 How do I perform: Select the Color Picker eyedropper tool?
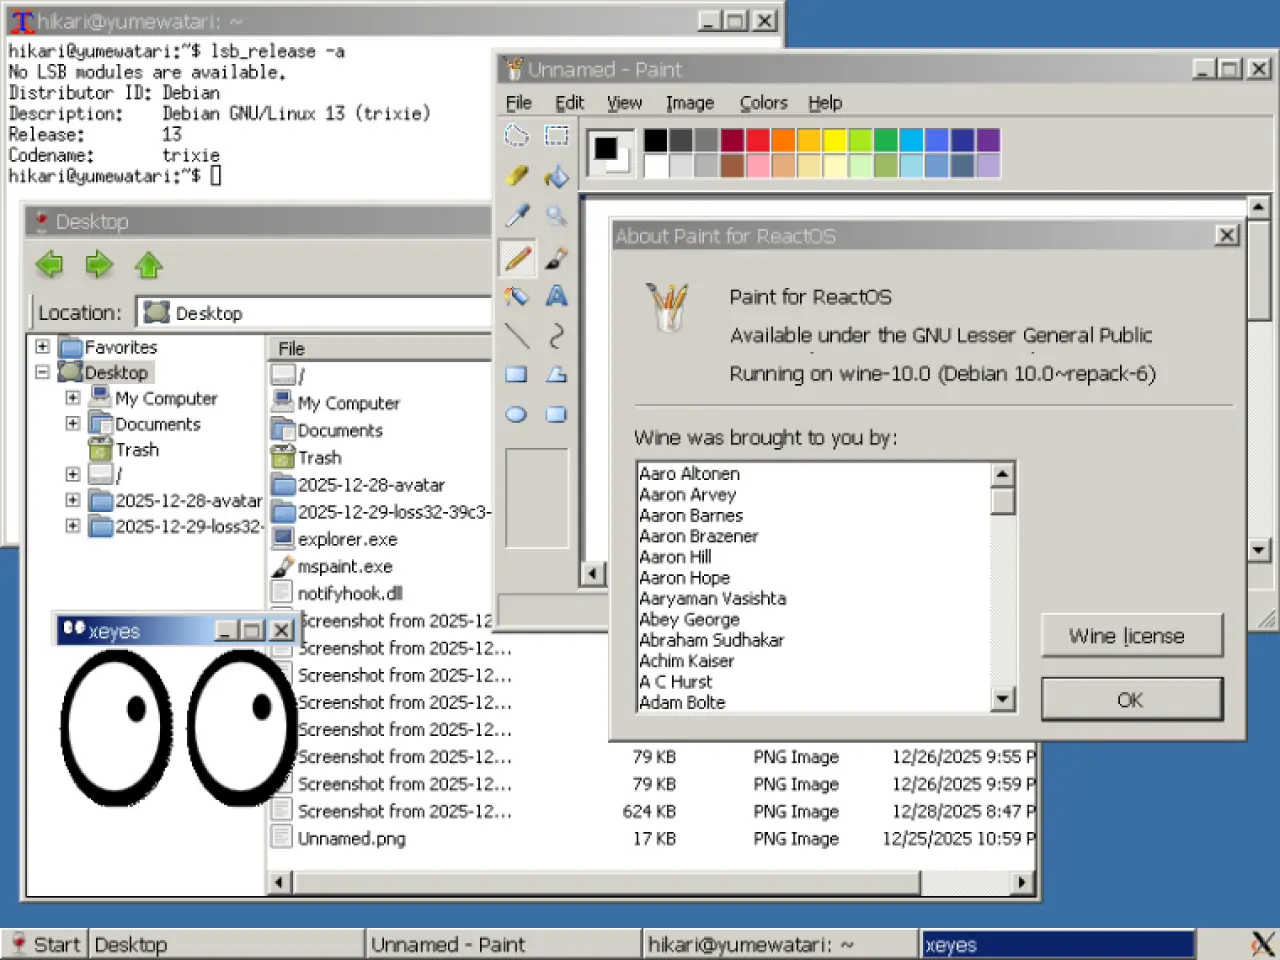(516, 216)
